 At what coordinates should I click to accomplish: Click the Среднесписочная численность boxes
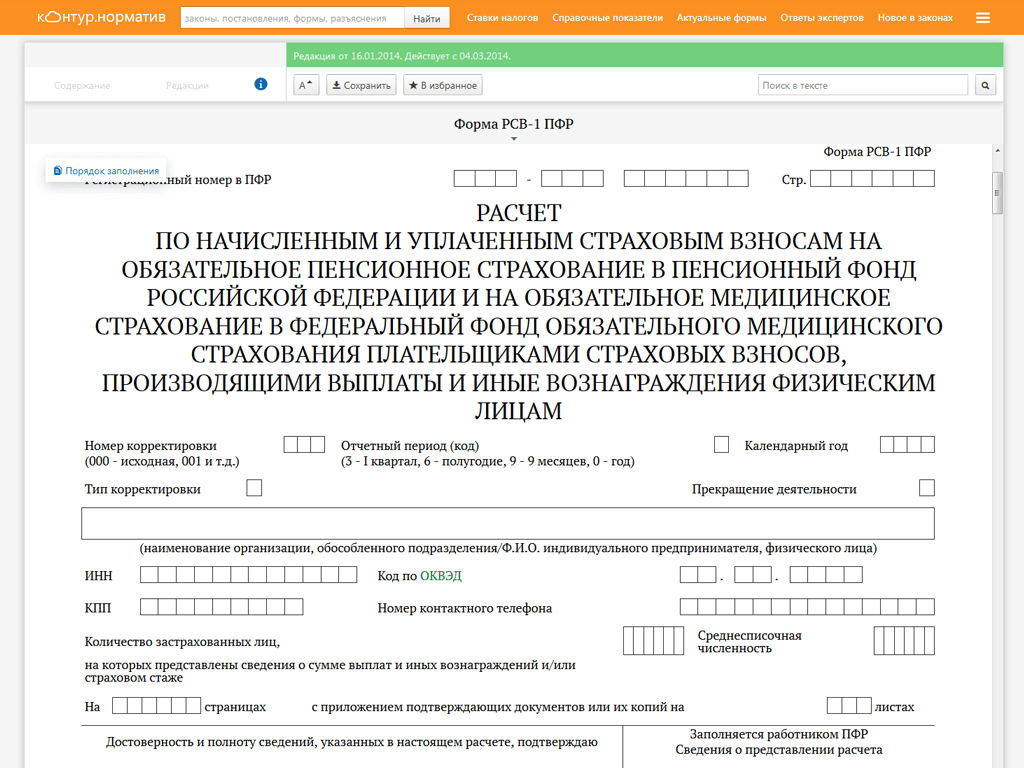(x=904, y=641)
